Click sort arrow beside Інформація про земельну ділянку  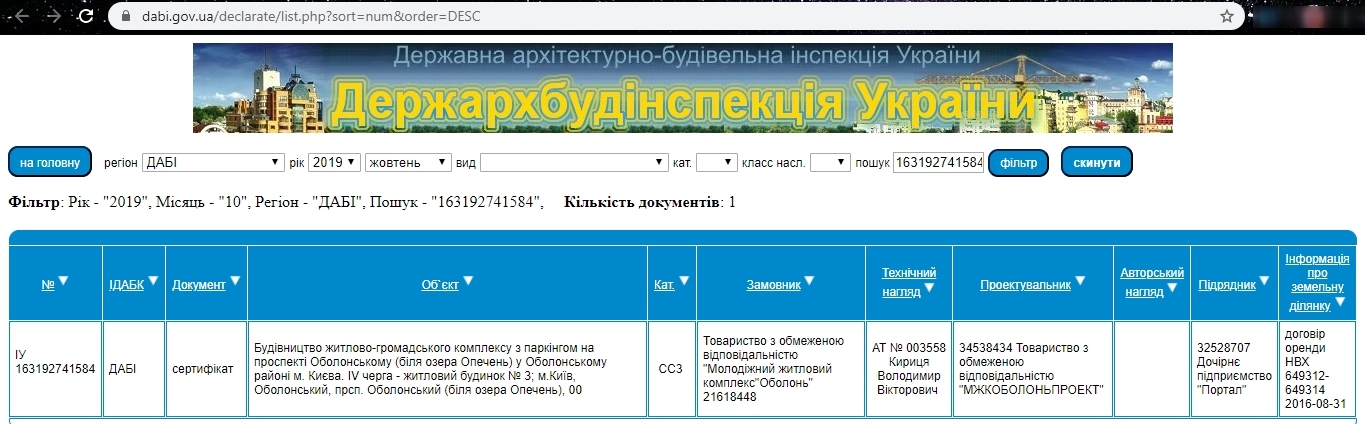[1340, 302]
